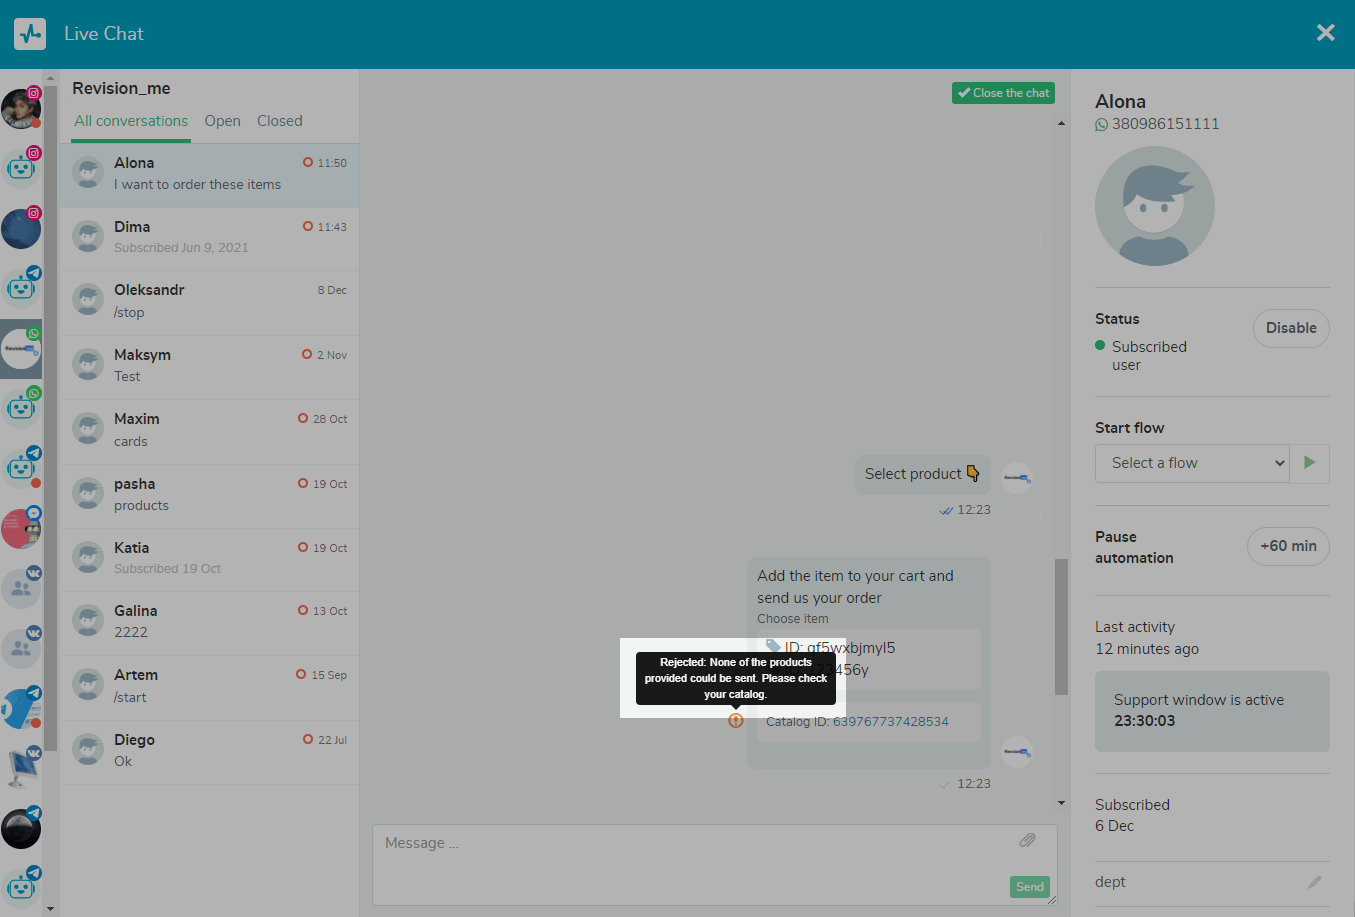Click the paperclip attachment icon
The width and height of the screenshot is (1355, 917).
1027,840
